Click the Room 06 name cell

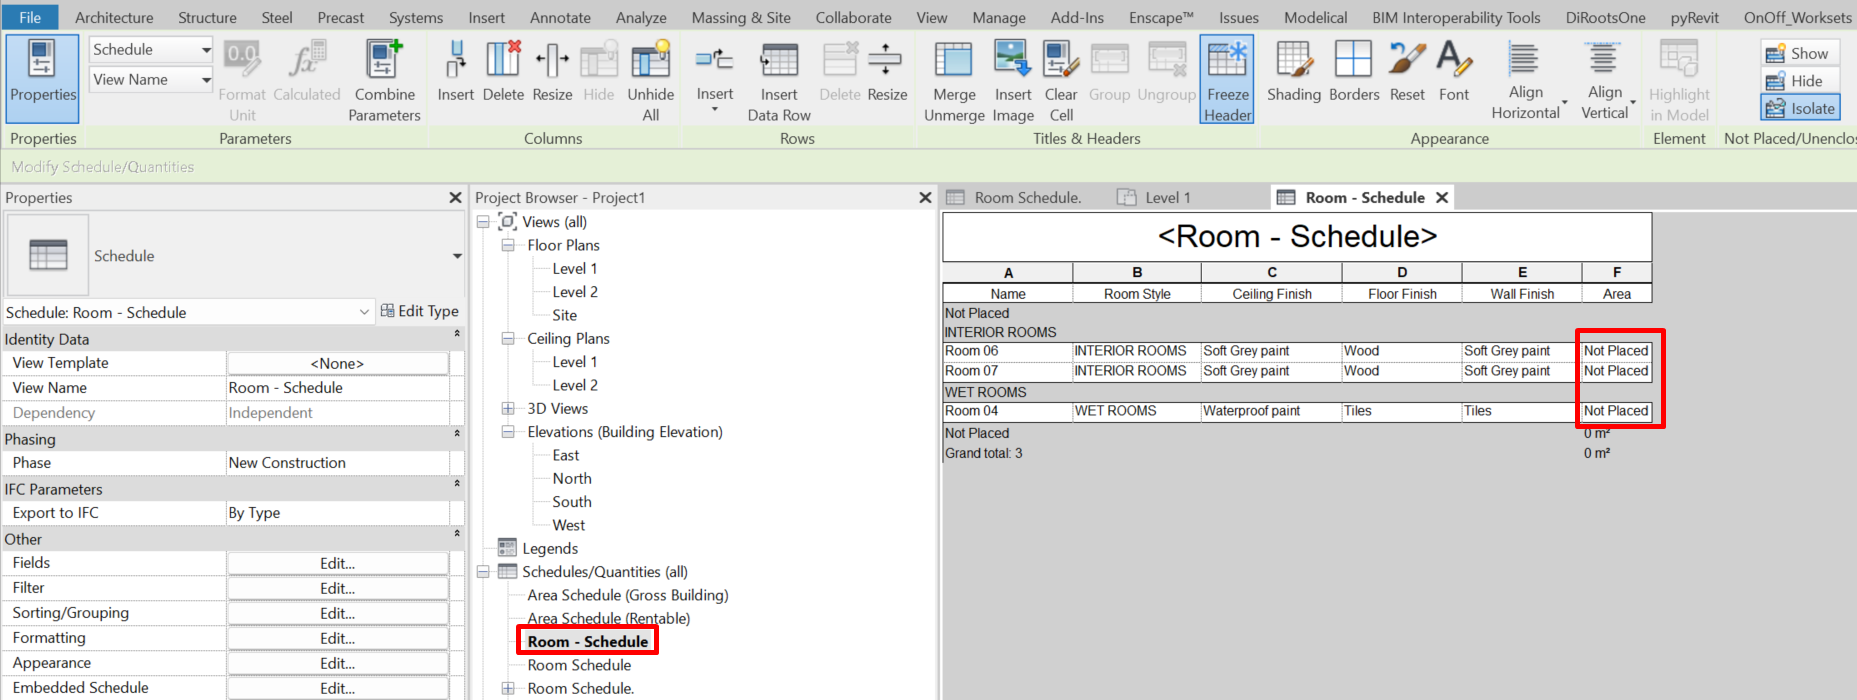coord(1007,351)
